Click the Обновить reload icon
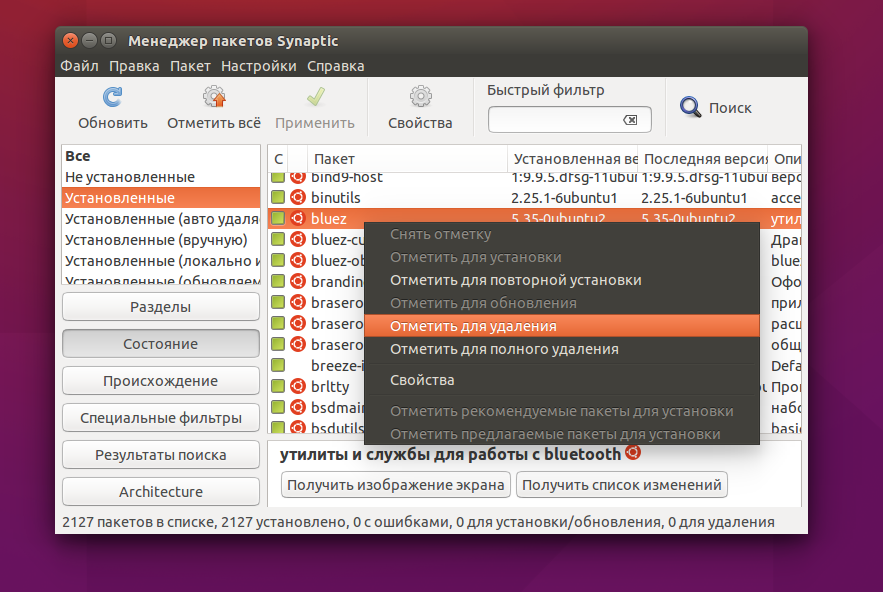 click(113, 97)
